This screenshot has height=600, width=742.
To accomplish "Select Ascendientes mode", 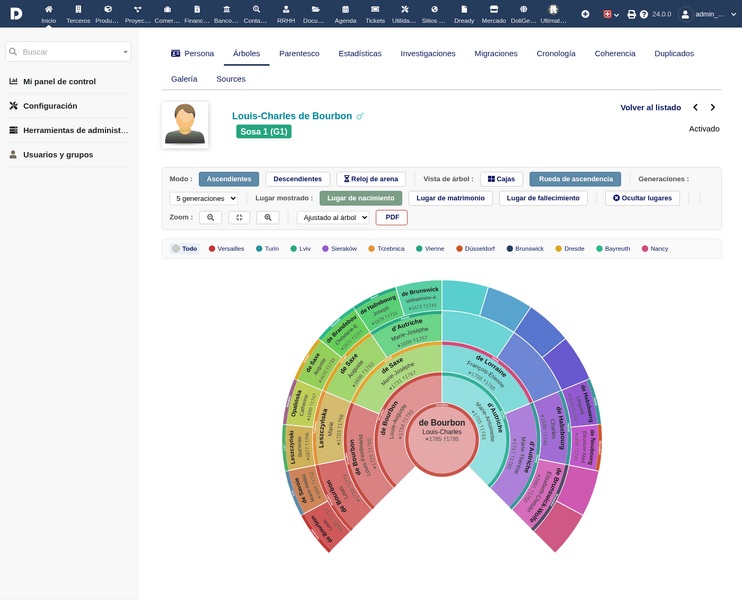I will click(229, 179).
